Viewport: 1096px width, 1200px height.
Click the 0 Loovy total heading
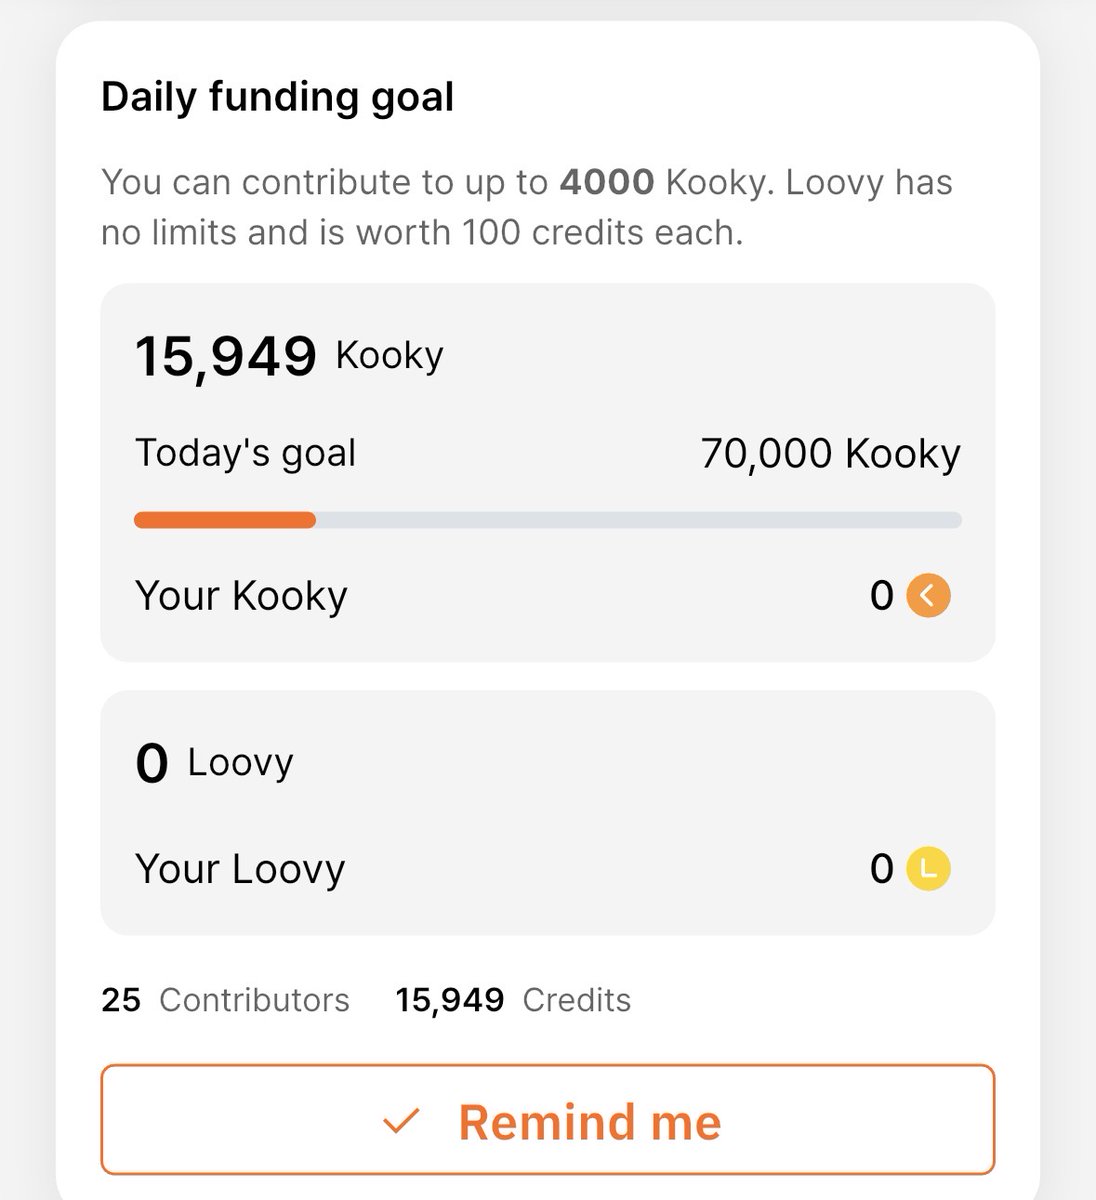(x=214, y=764)
